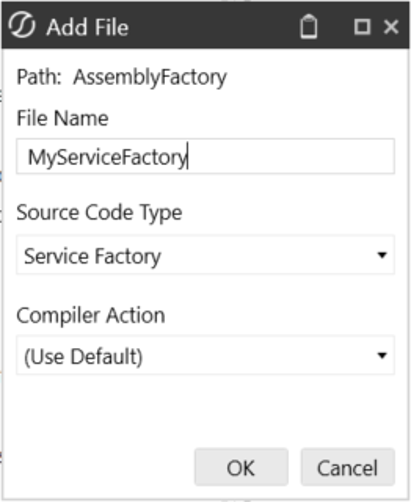Place cursor on the MyServiceFactory text
The height and width of the screenshot is (502, 412).
coord(108,157)
